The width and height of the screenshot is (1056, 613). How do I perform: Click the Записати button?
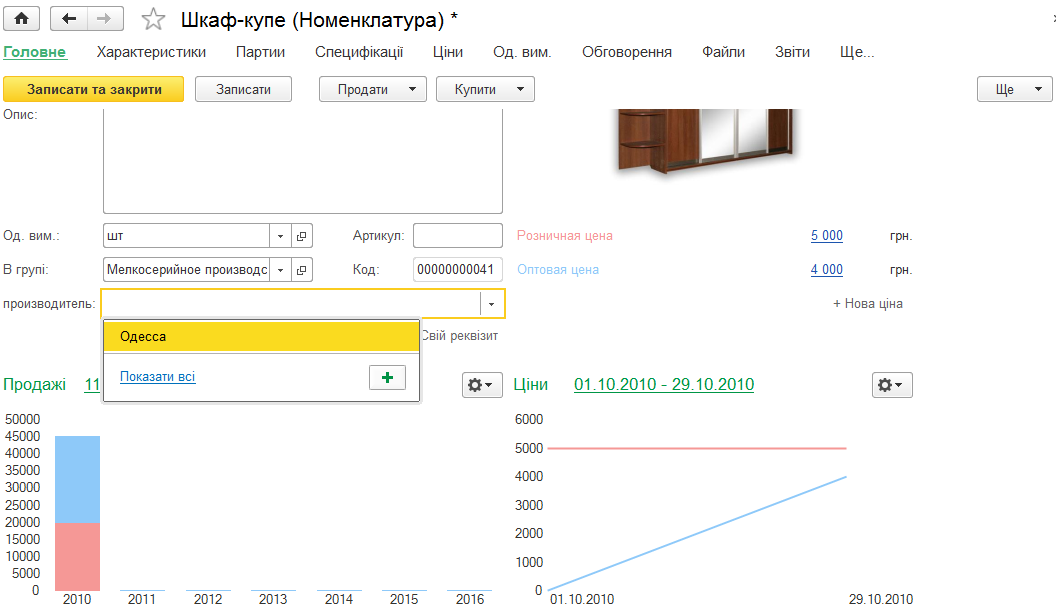coord(243,90)
